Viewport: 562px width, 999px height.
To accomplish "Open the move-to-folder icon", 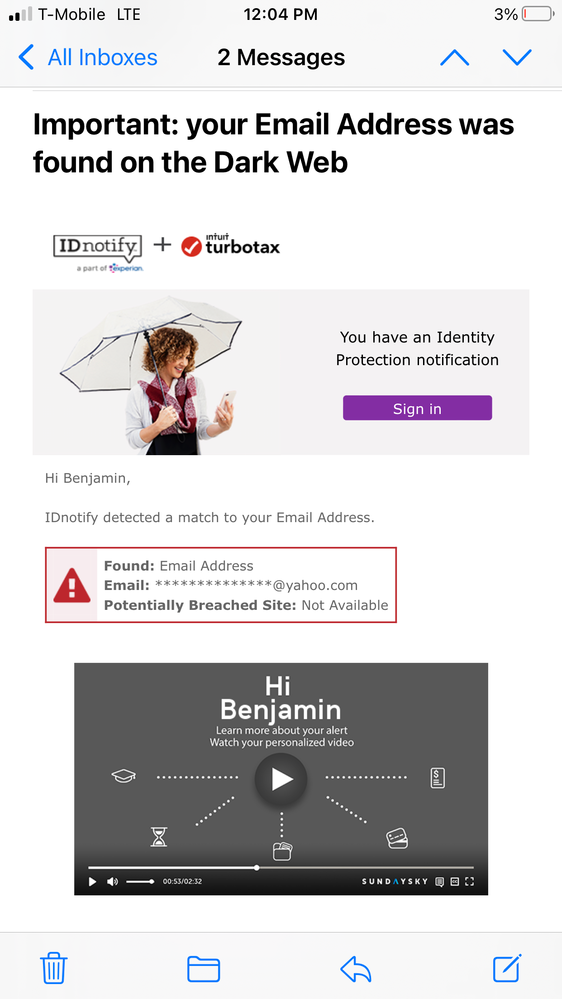I will (204, 969).
